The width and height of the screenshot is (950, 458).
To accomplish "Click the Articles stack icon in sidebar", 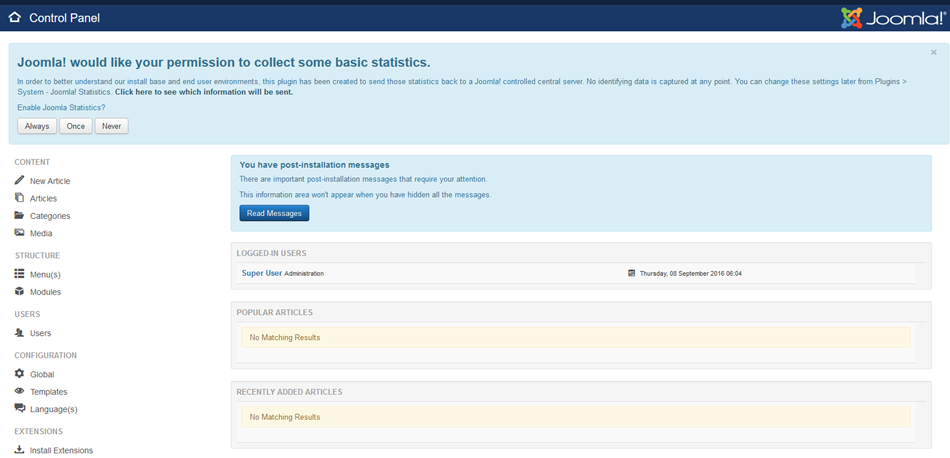I will (19, 198).
